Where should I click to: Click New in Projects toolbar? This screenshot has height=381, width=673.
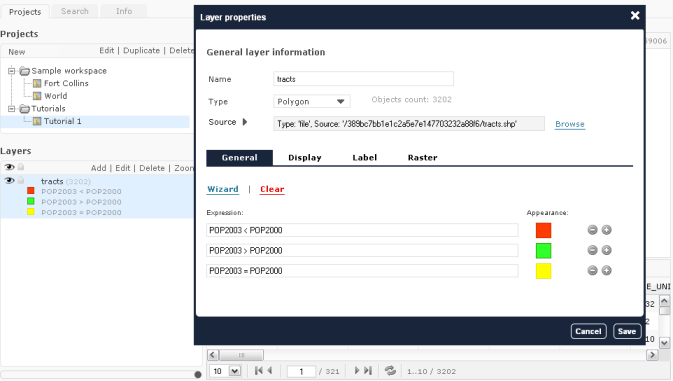pos(17,52)
